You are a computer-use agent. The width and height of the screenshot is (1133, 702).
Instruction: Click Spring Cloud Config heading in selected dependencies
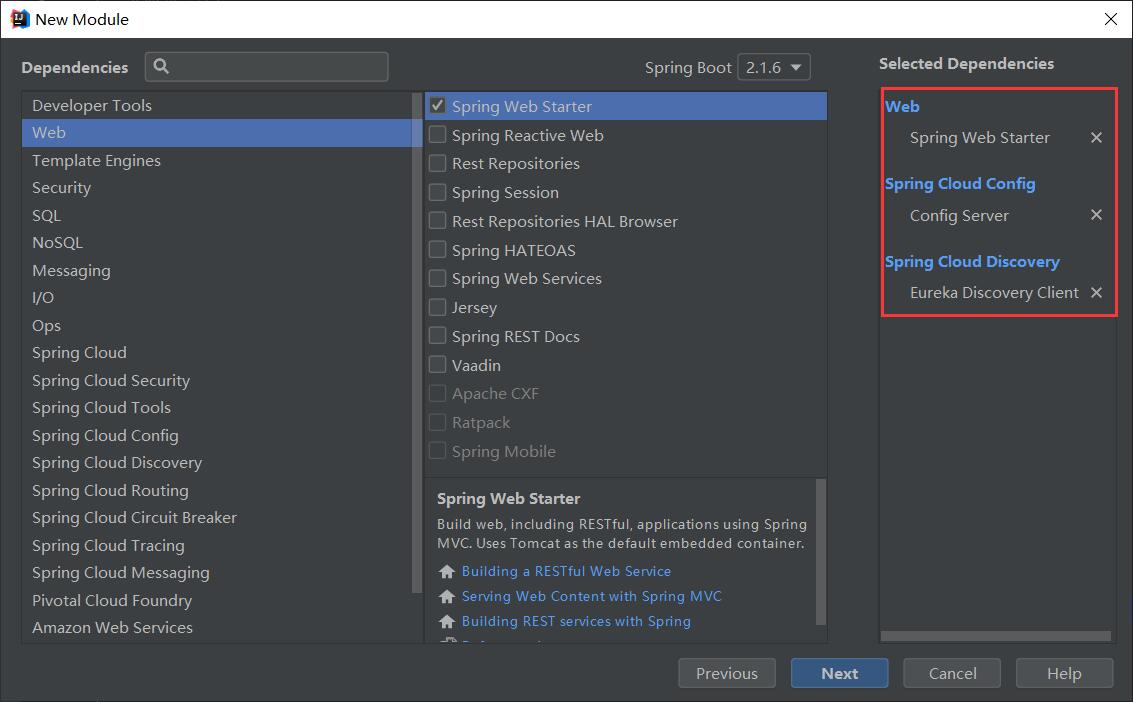coord(960,183)
